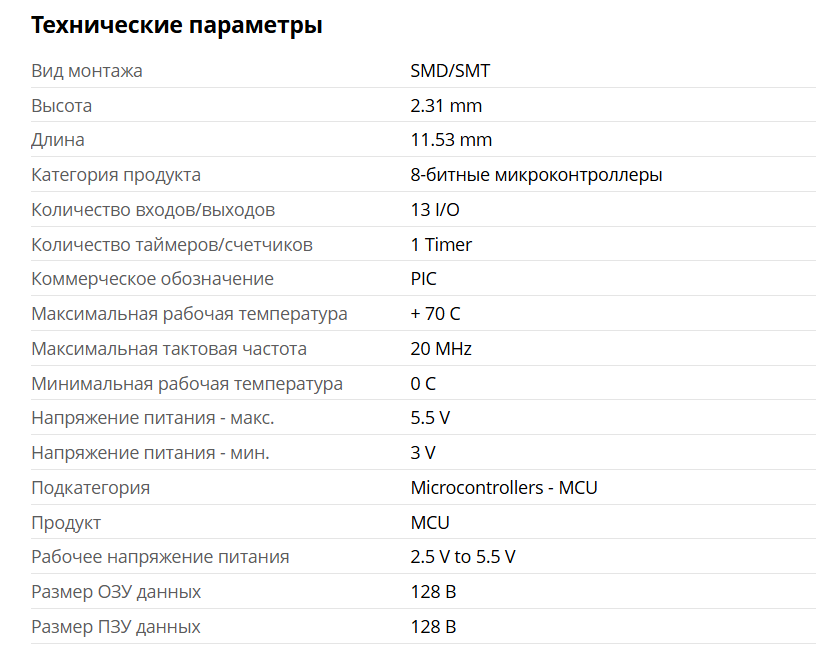Click the '5.5 V' max supply voltage

430,418
